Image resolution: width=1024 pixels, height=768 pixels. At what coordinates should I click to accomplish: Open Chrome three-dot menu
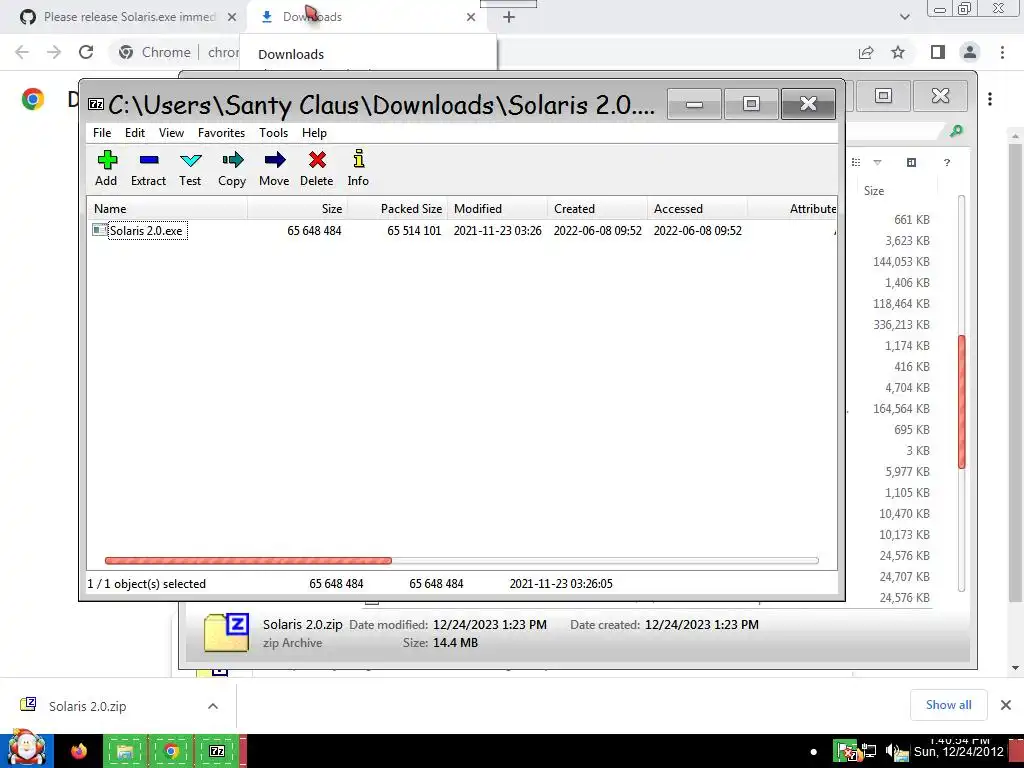click(1002, 52)
